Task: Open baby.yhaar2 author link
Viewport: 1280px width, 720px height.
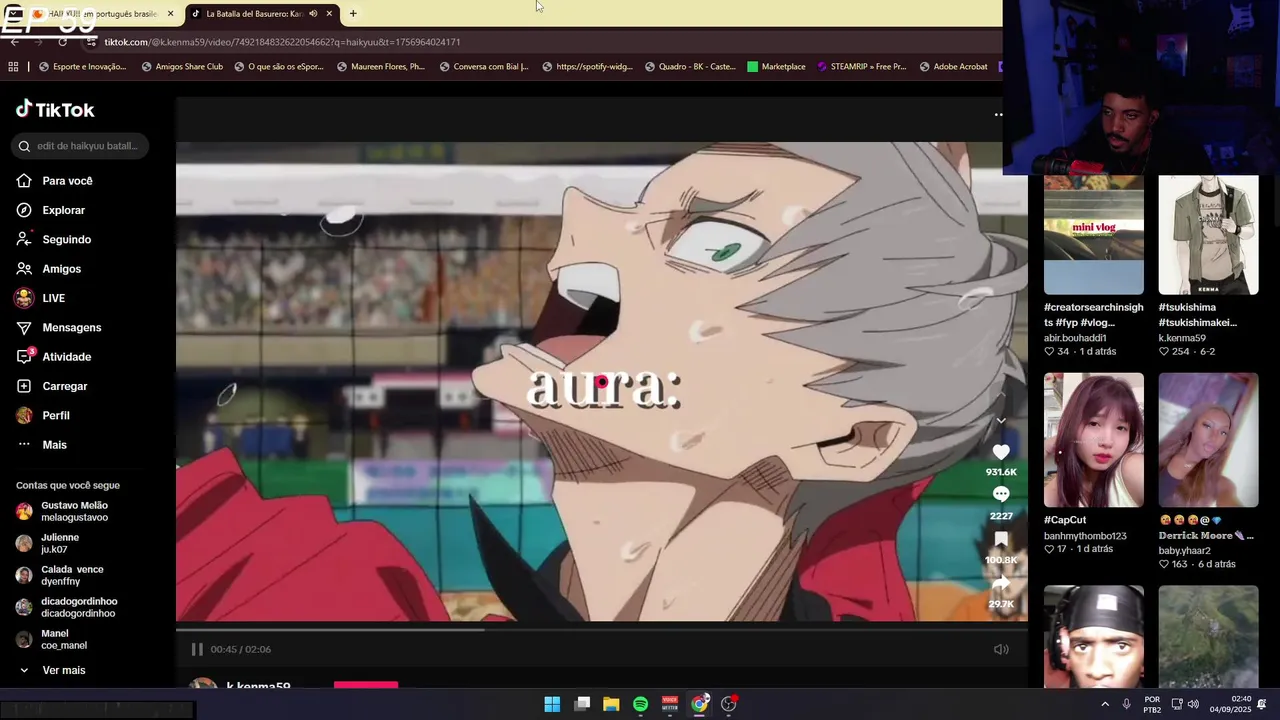Action: point(1184,551)
